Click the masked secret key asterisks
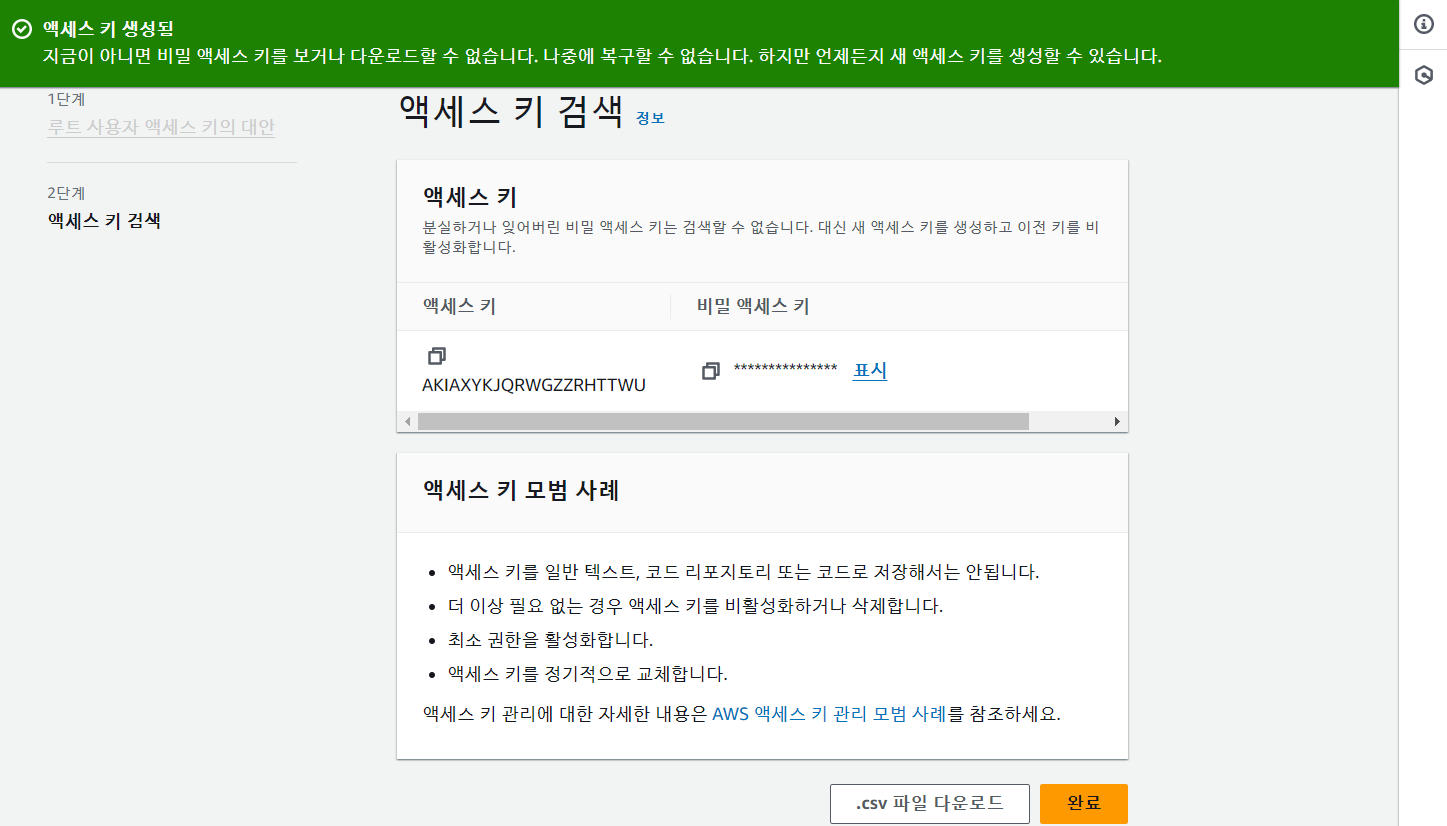The width and height of the screenshot is (1447, 826). (x=785, y=370)
